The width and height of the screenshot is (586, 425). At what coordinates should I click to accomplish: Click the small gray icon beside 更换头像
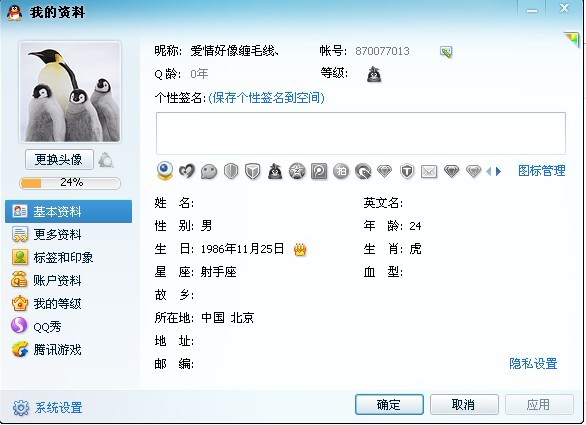[x=106, y=160]
